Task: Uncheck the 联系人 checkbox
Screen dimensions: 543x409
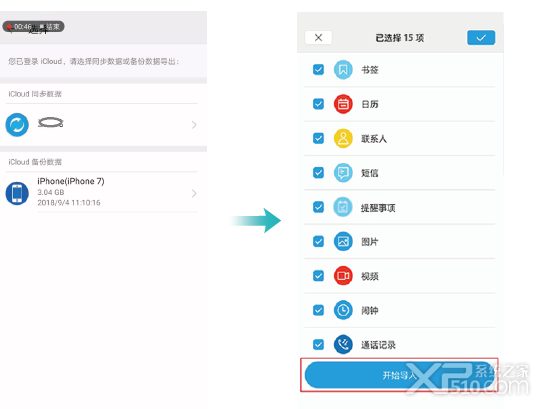Action: tap(318, 138)
